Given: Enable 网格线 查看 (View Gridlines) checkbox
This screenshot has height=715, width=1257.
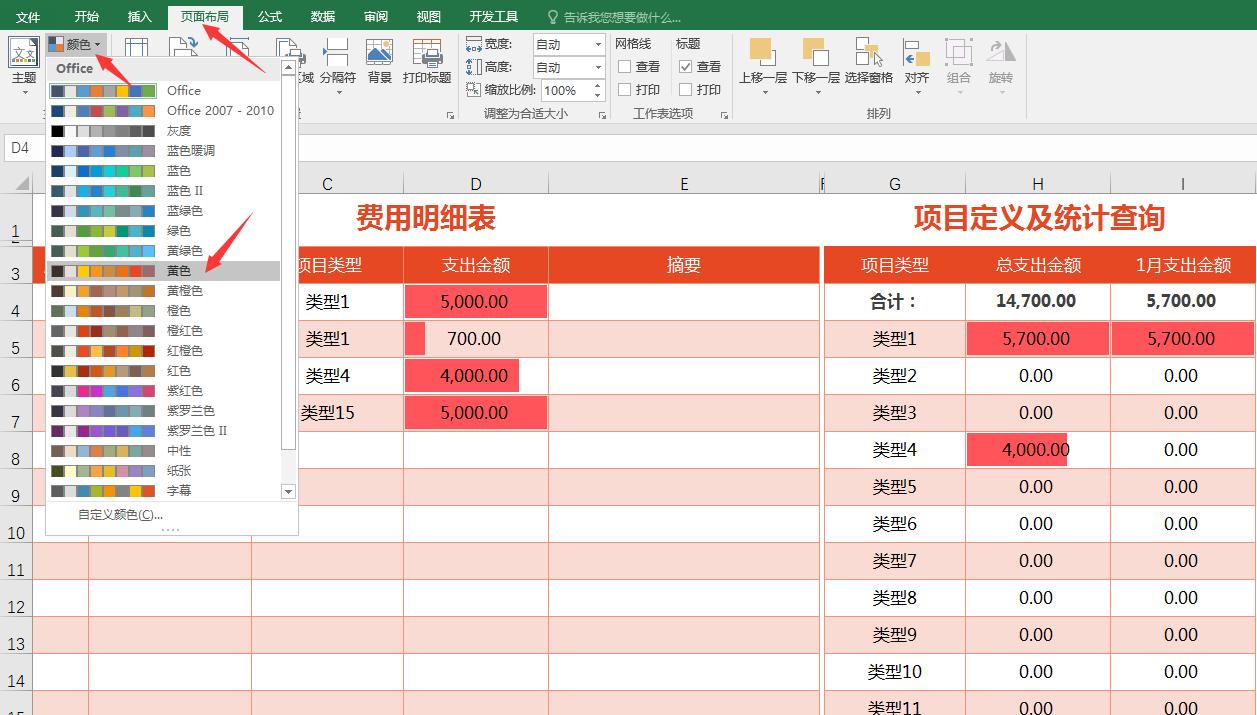Looking at the screenshot, I should tap(622, 66).
